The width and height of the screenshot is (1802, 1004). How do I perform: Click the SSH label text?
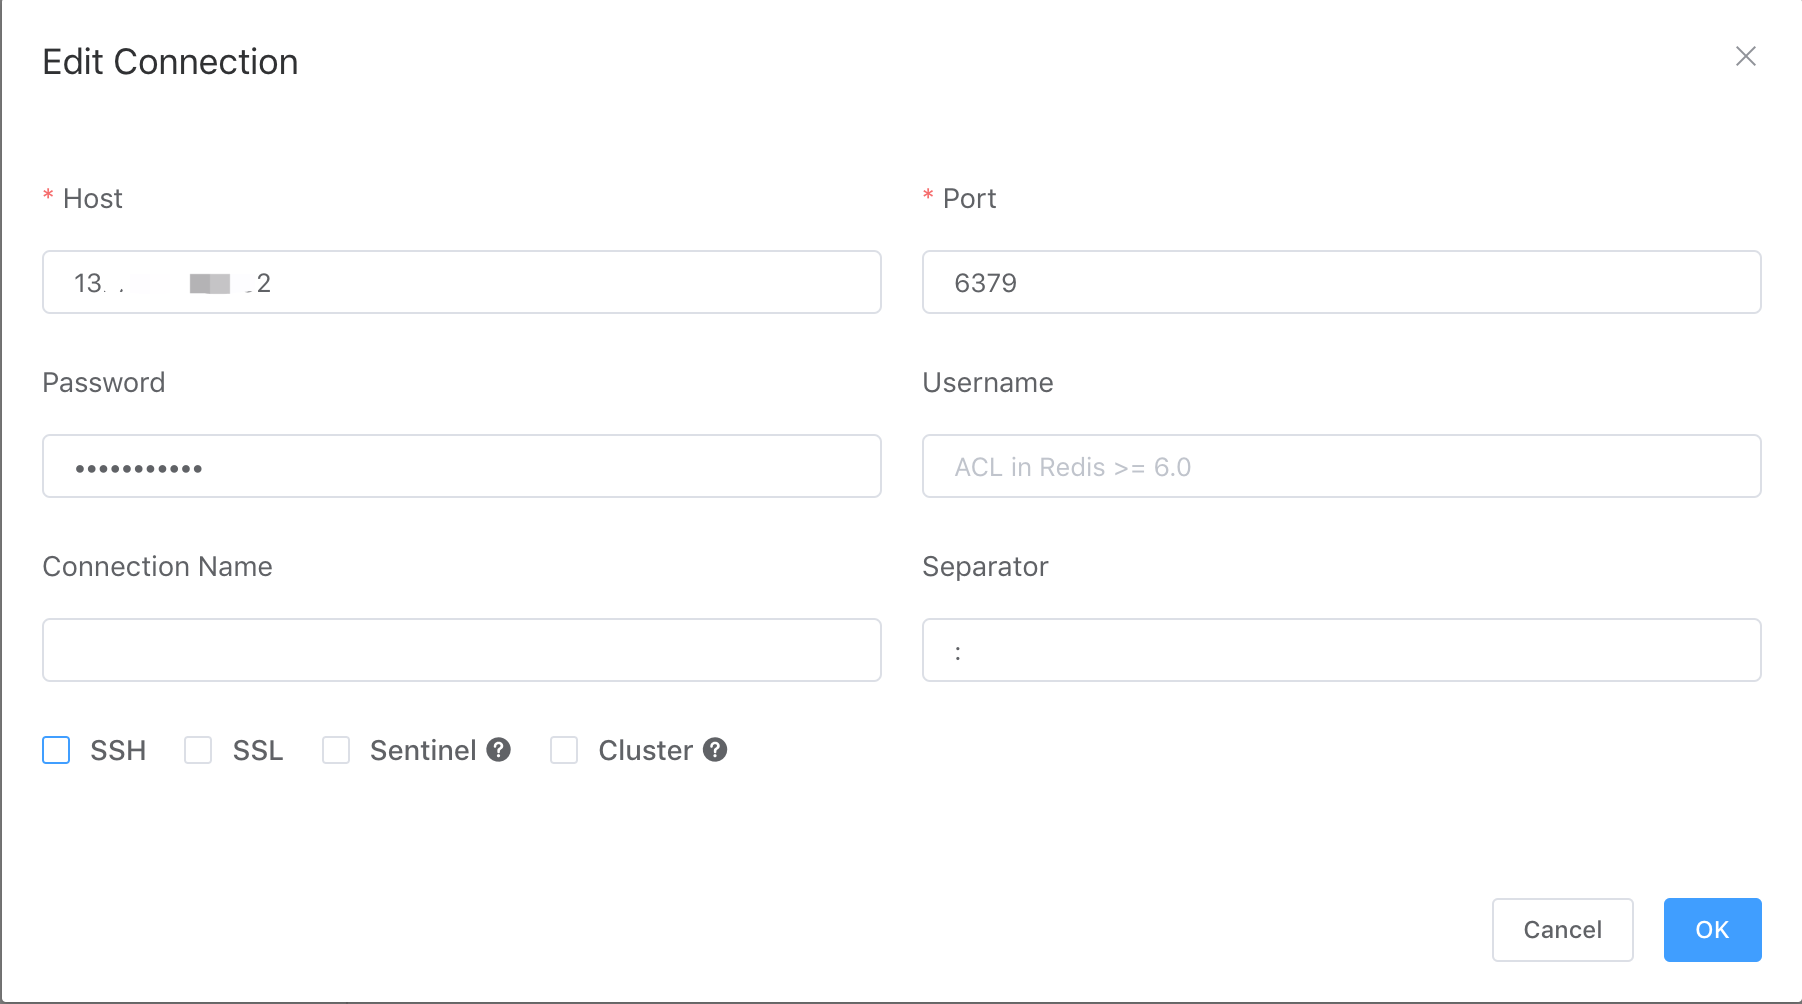[118, 750]
